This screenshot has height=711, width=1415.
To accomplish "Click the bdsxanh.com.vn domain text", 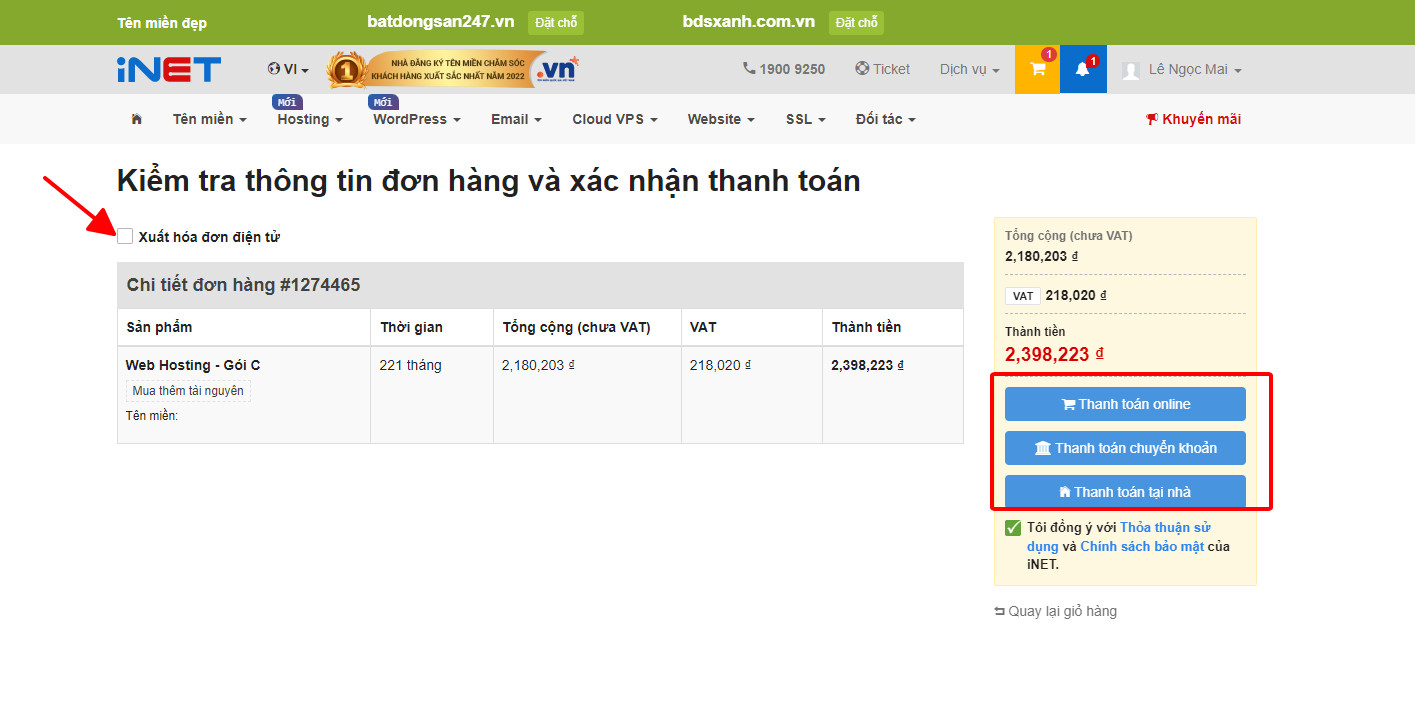I will 749,21.
